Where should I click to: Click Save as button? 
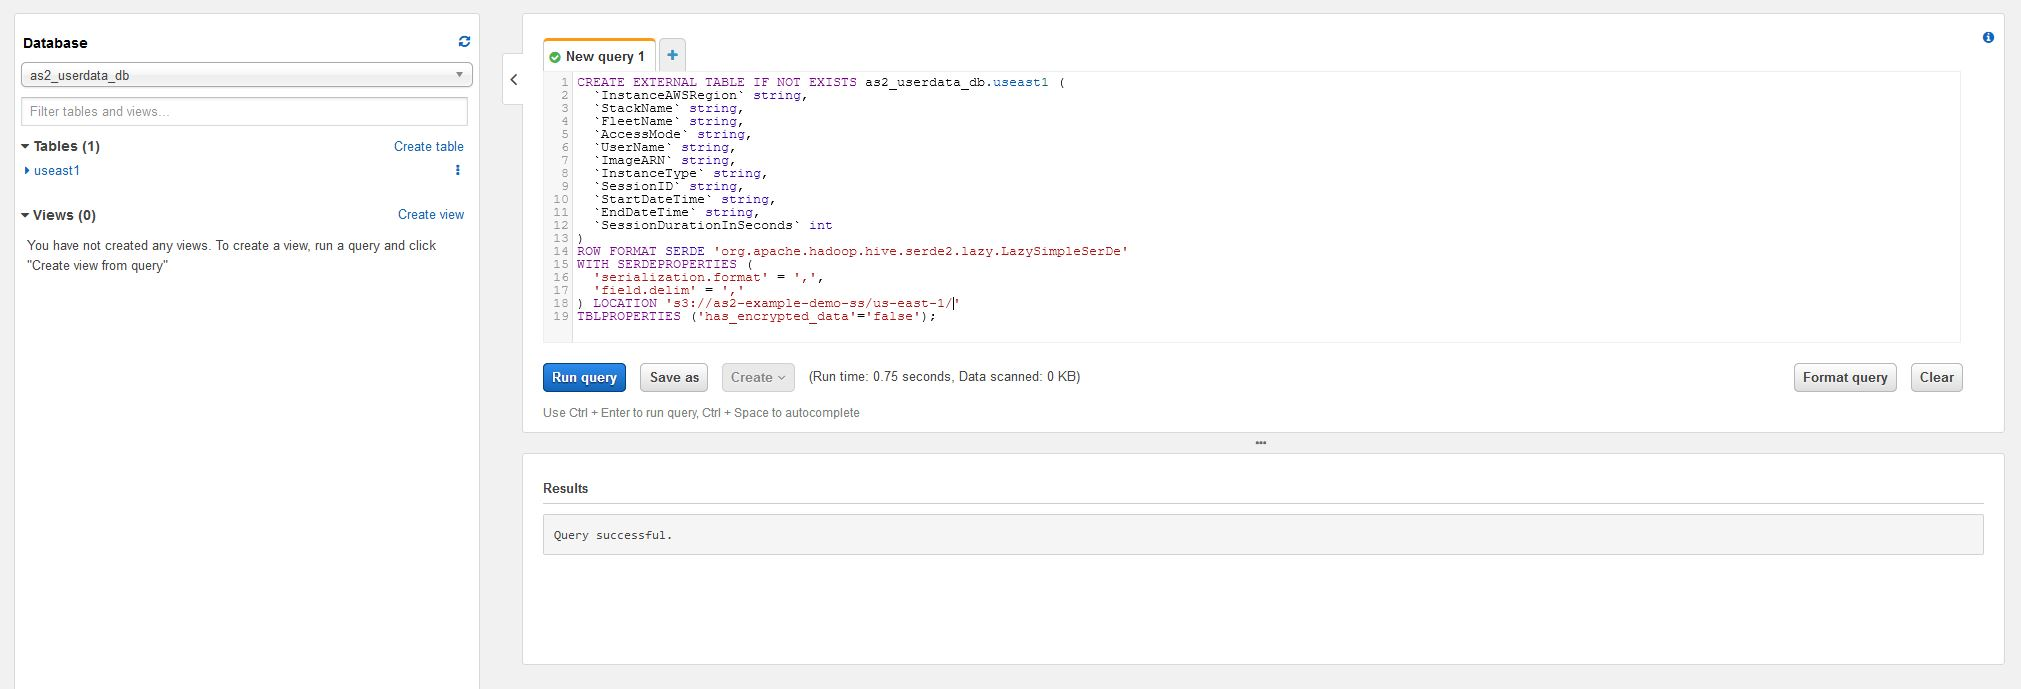pos(674,377)
